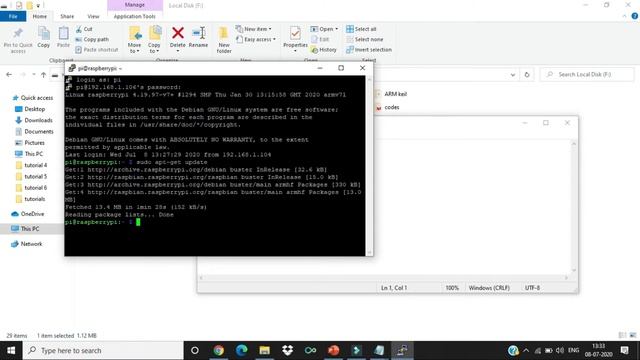Switch to the Share ribbon tab
Screen dimensions: 640x360
pos(67,16)
